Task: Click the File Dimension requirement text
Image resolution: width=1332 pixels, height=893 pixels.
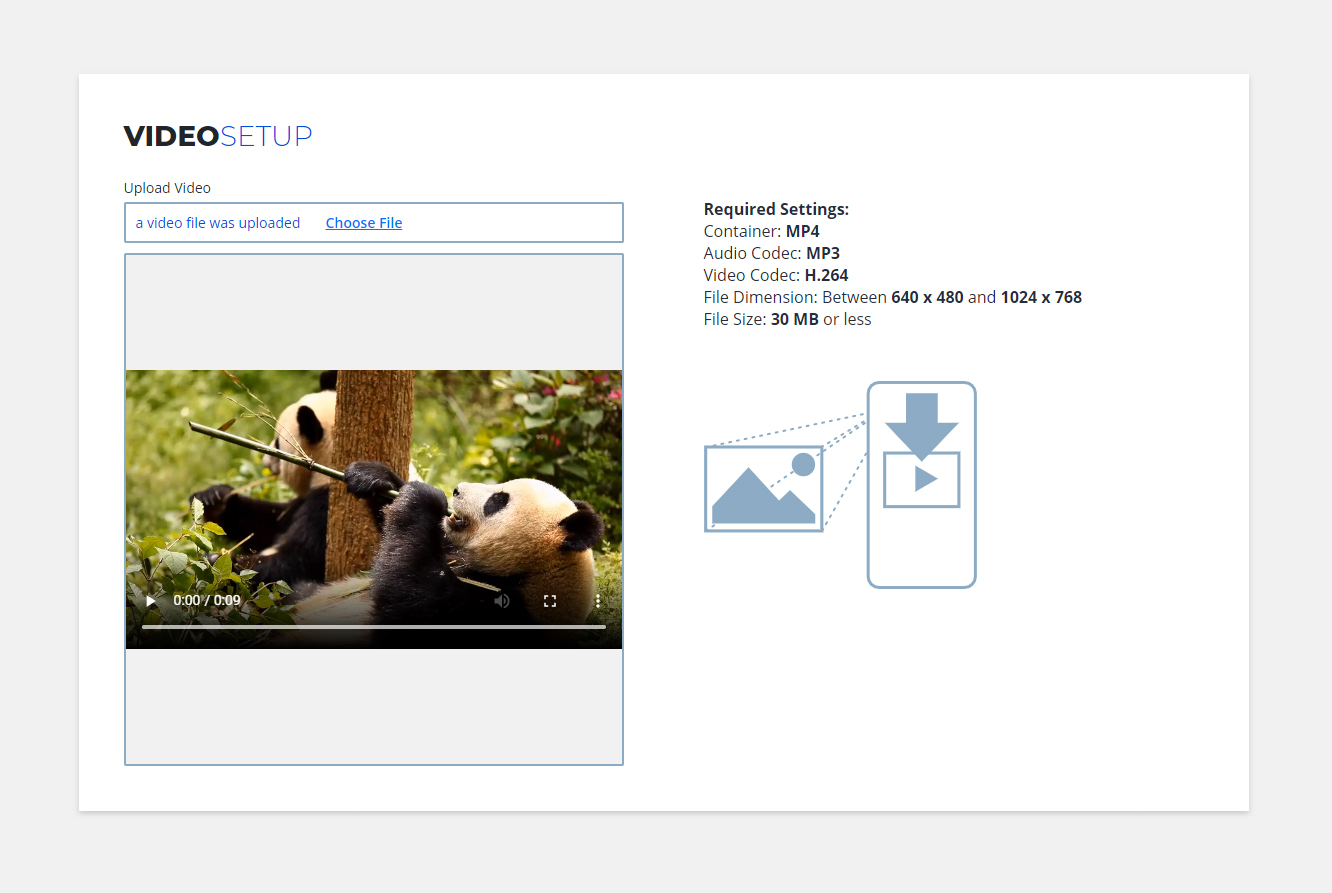Action: pos(892,297)
